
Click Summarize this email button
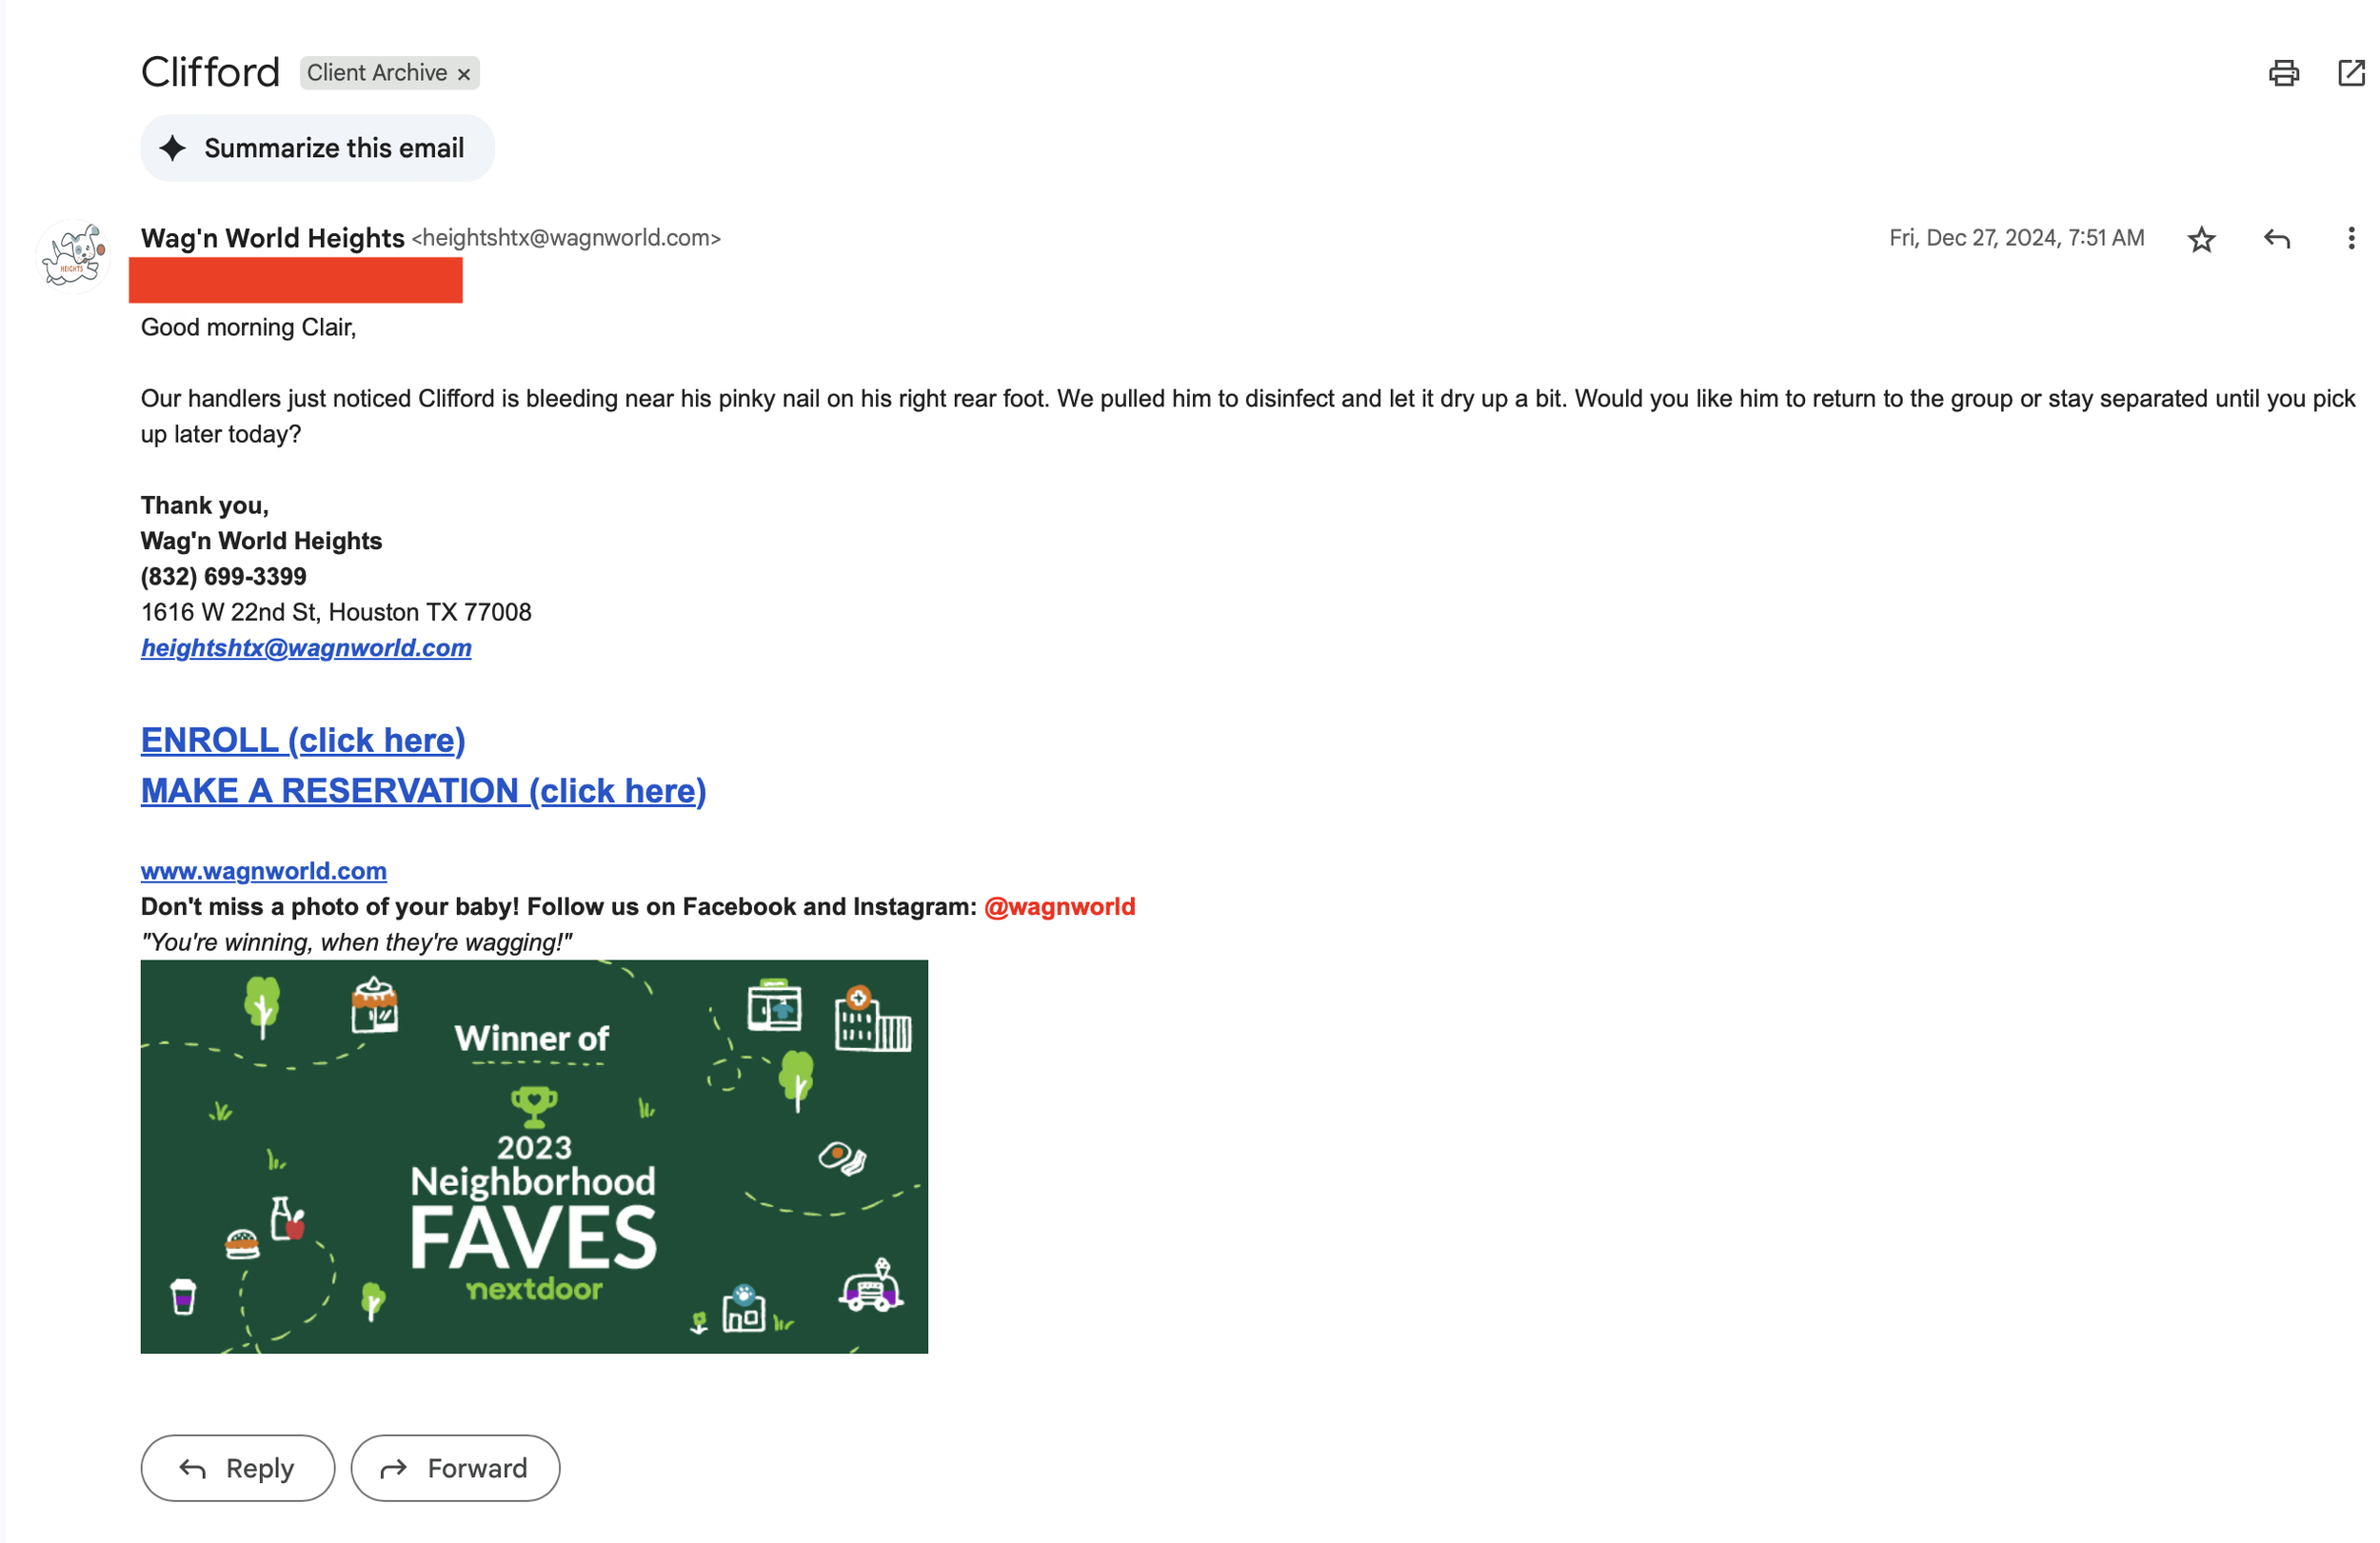click(x=317, y=148)
